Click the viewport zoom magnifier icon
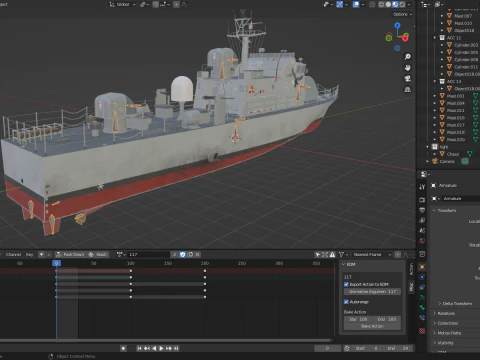The height and width of the screenshot is (360, 480). tap(407, 57)
